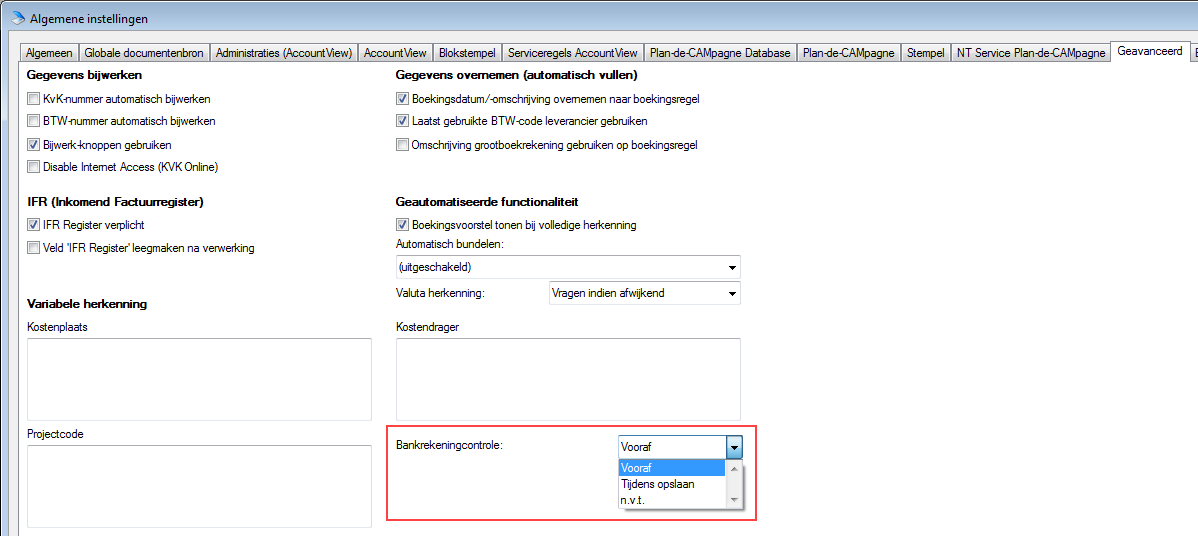The image size is (1198, 536).
Task: Enable KvK-nummer automatisch bijwerken checkbox
Action: coord(33,98)
